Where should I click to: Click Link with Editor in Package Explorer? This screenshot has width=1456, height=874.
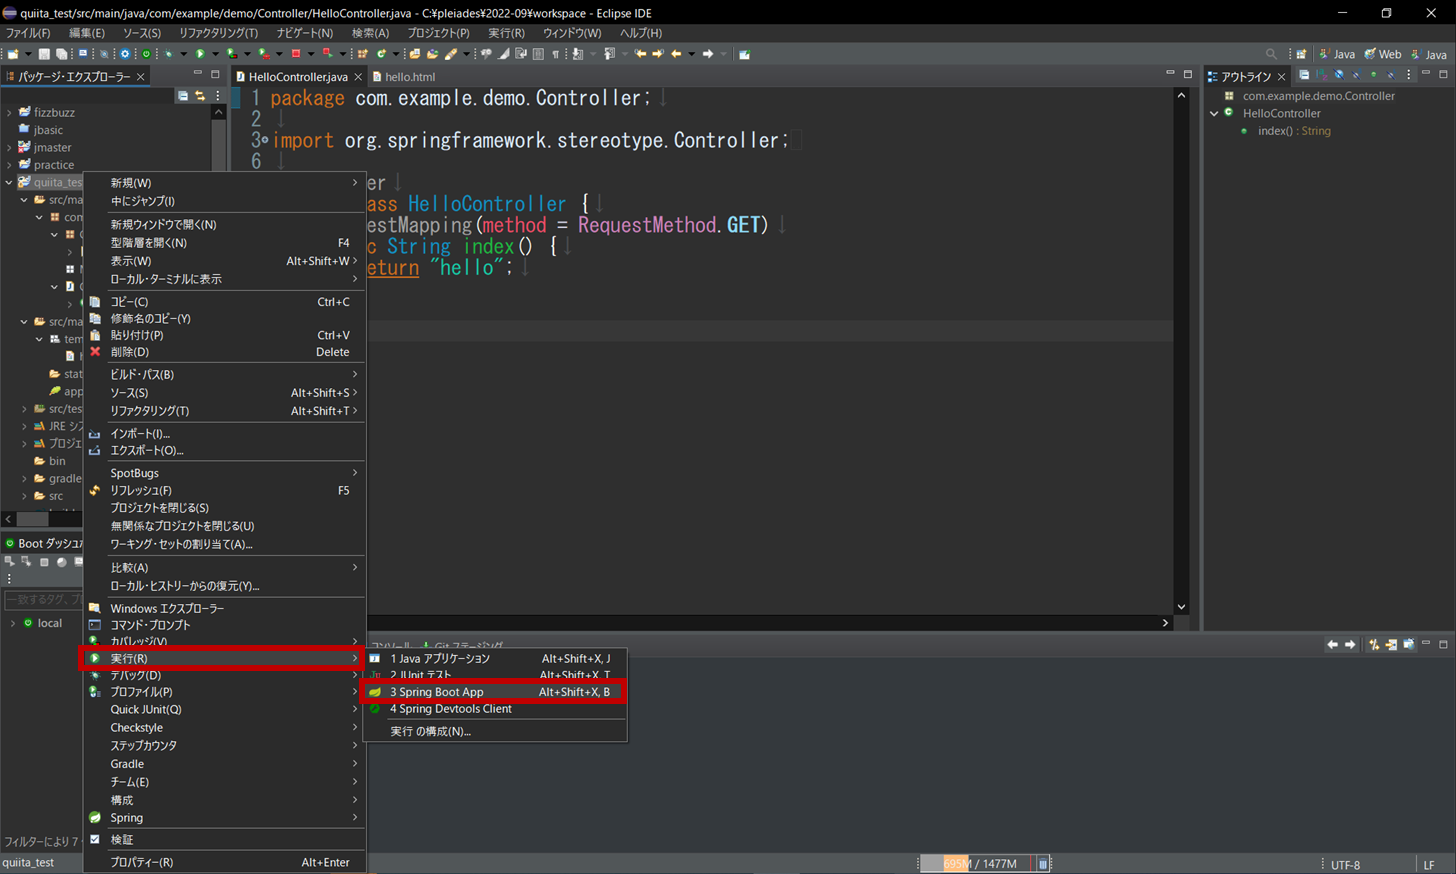point(200,96)
